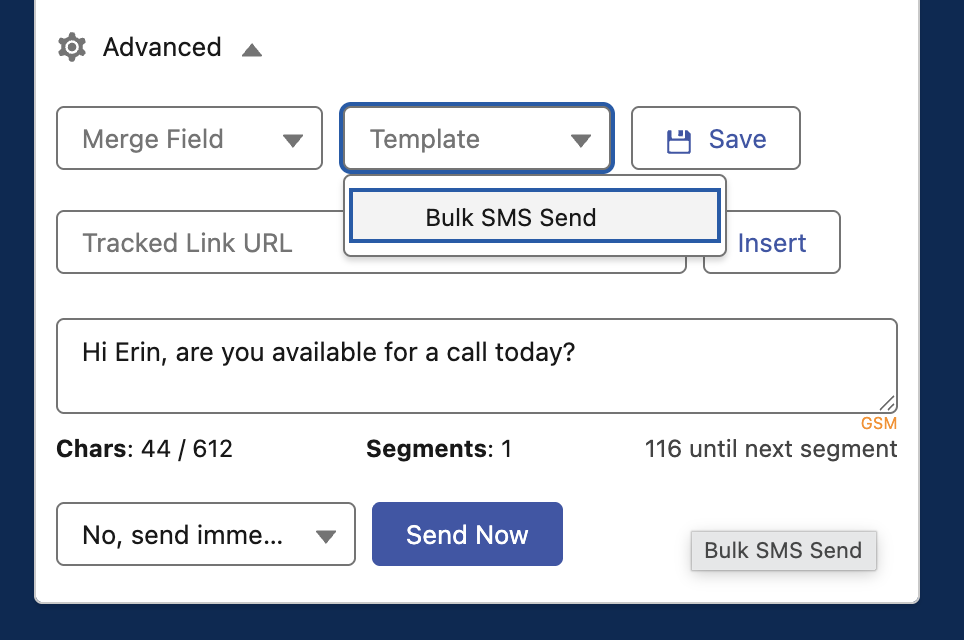Click the Merge Field dropdown arrow
The width and height of the screenshot is (964, 640).
(x=293, y=140)
